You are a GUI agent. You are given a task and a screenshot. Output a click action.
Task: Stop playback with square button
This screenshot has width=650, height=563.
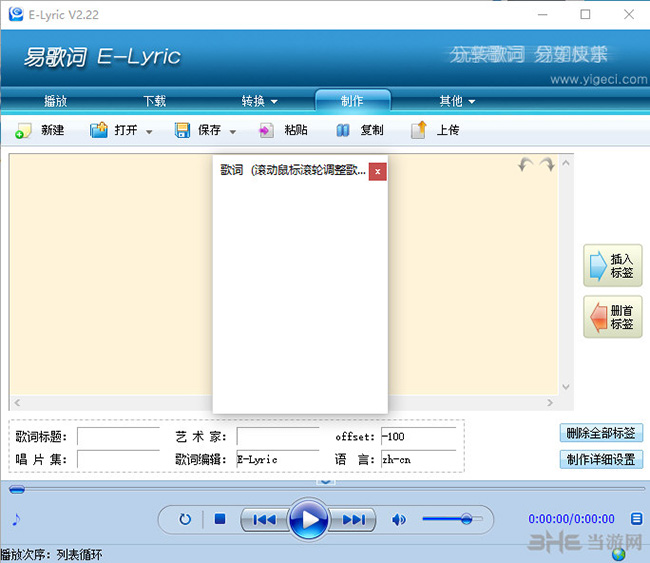(x=220, y=519)
